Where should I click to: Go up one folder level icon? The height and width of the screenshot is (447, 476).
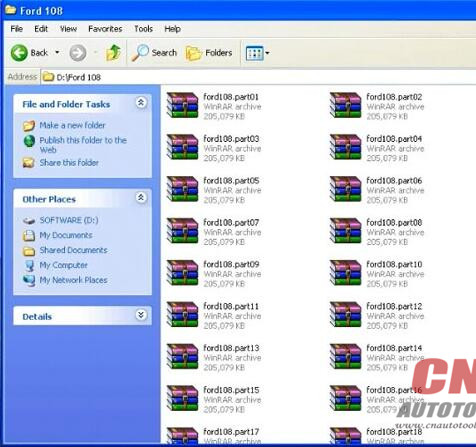click(x=113, y=53)
